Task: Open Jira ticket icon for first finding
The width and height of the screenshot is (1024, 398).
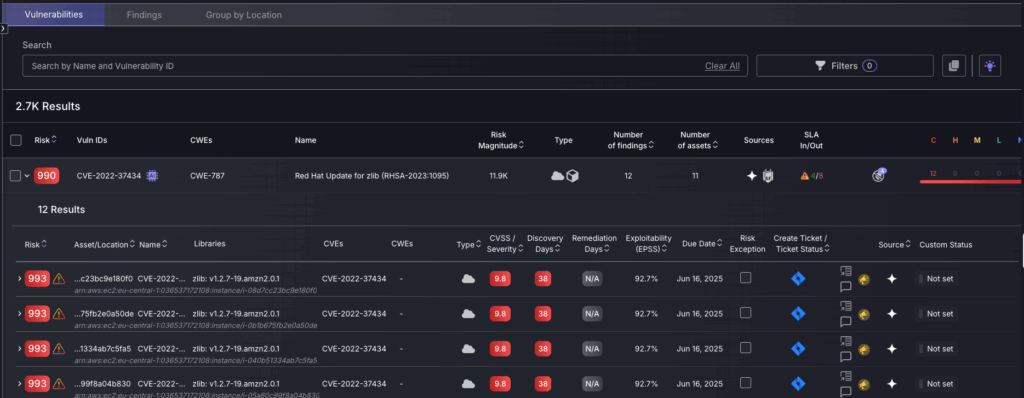Action: pos(797,279)
